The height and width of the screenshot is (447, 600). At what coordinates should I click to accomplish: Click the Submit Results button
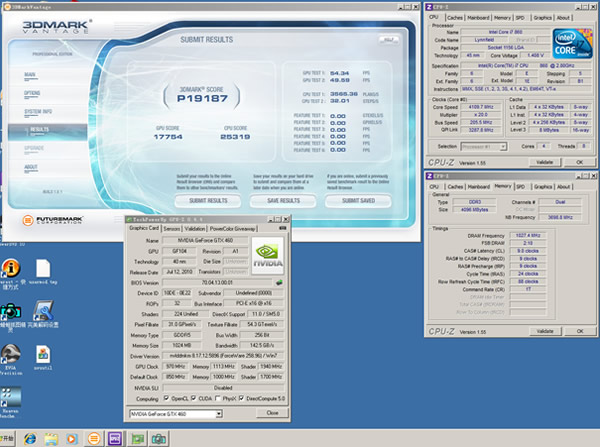(208, 200)
